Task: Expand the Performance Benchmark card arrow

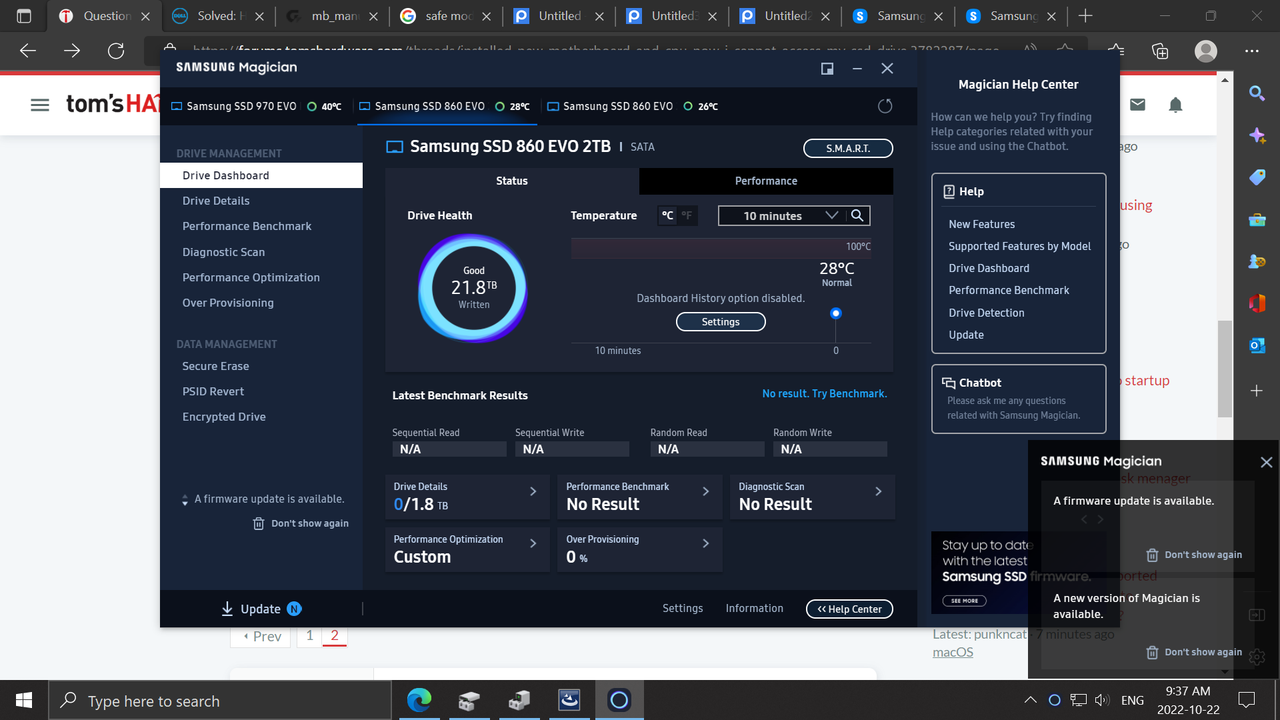Action: point(706,491)
